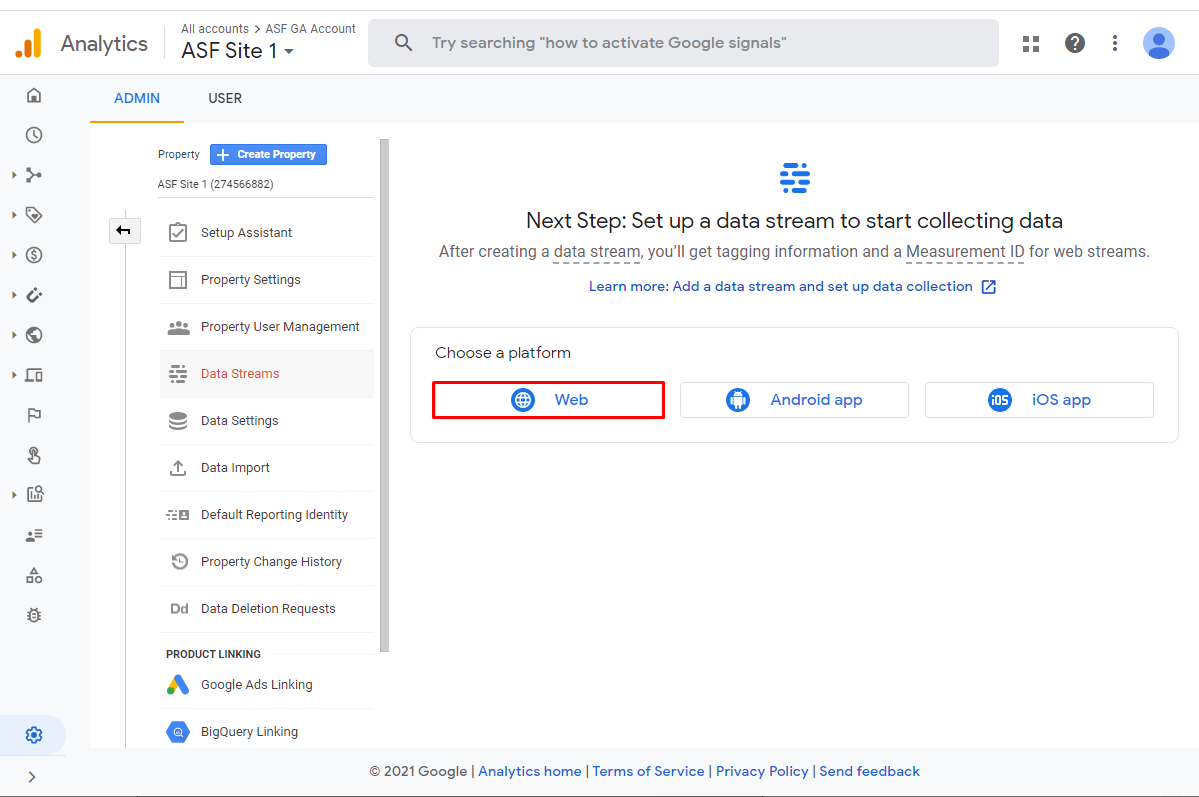Open Property Change History
The image size is (1199, 797).
coord(266,561)
